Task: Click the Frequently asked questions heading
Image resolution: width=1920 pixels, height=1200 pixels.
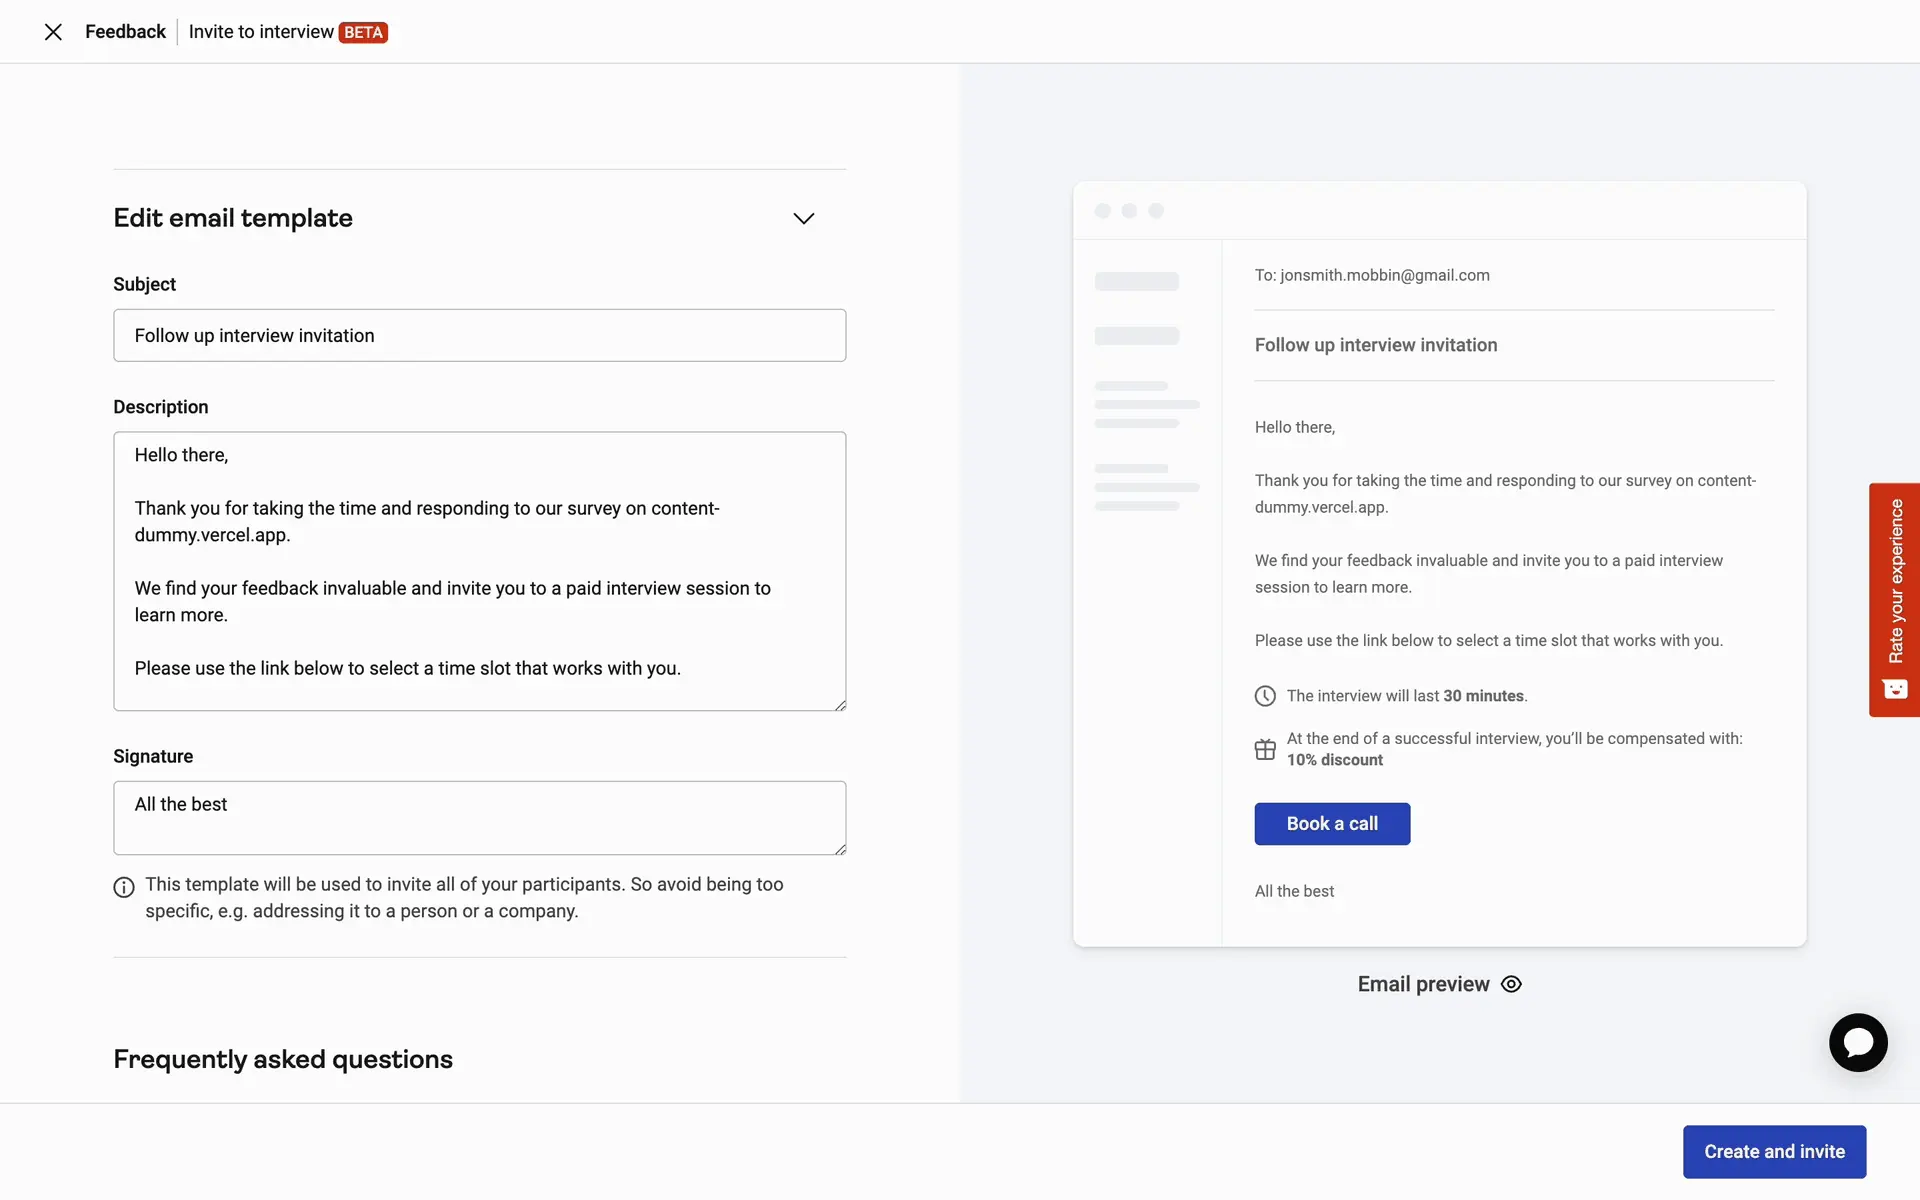Action: pos(283,1059)
